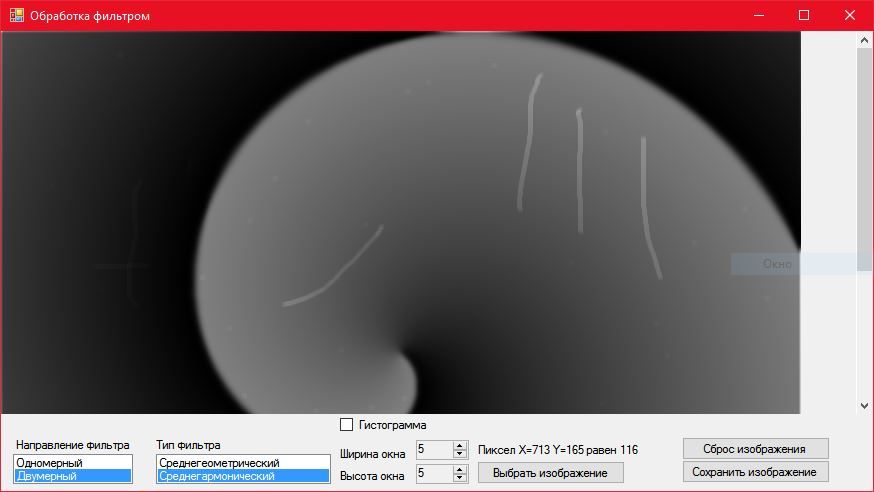874x492 pixels.
Task: Click the vertical scrollbar down arrow
Action: click(x=865, y=406)
